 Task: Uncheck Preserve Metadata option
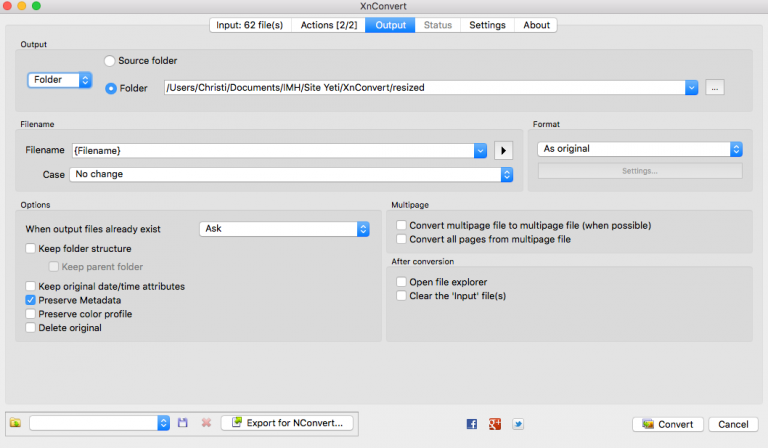(x=30, y=300)
